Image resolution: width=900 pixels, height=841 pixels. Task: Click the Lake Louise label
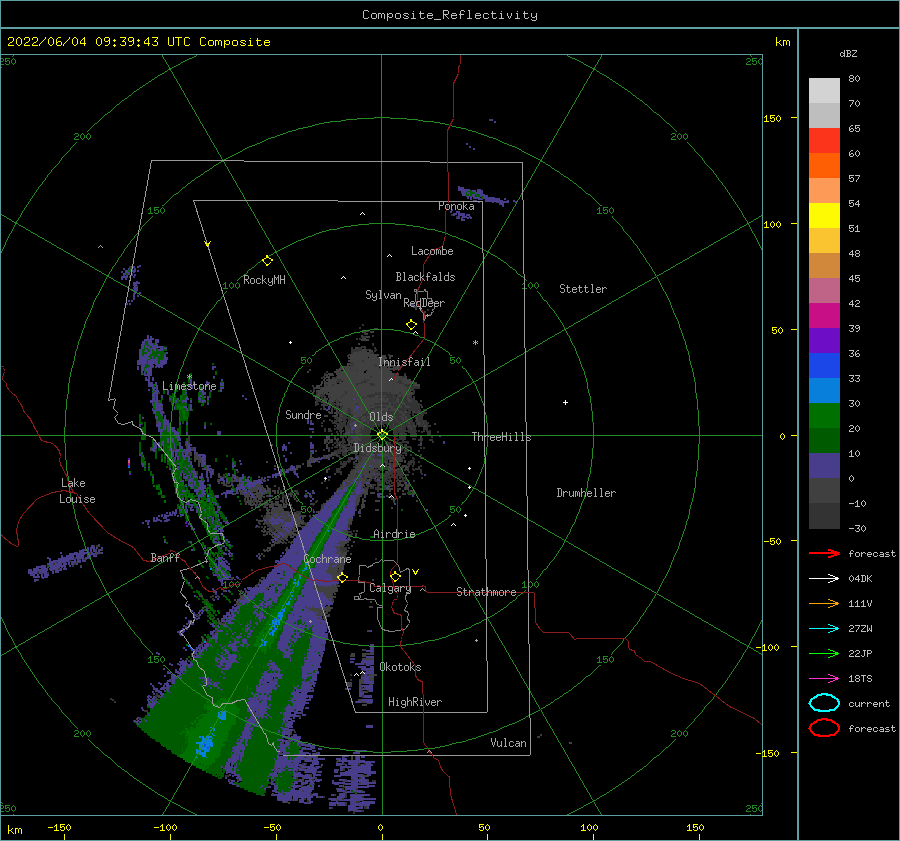coord(77,491)
